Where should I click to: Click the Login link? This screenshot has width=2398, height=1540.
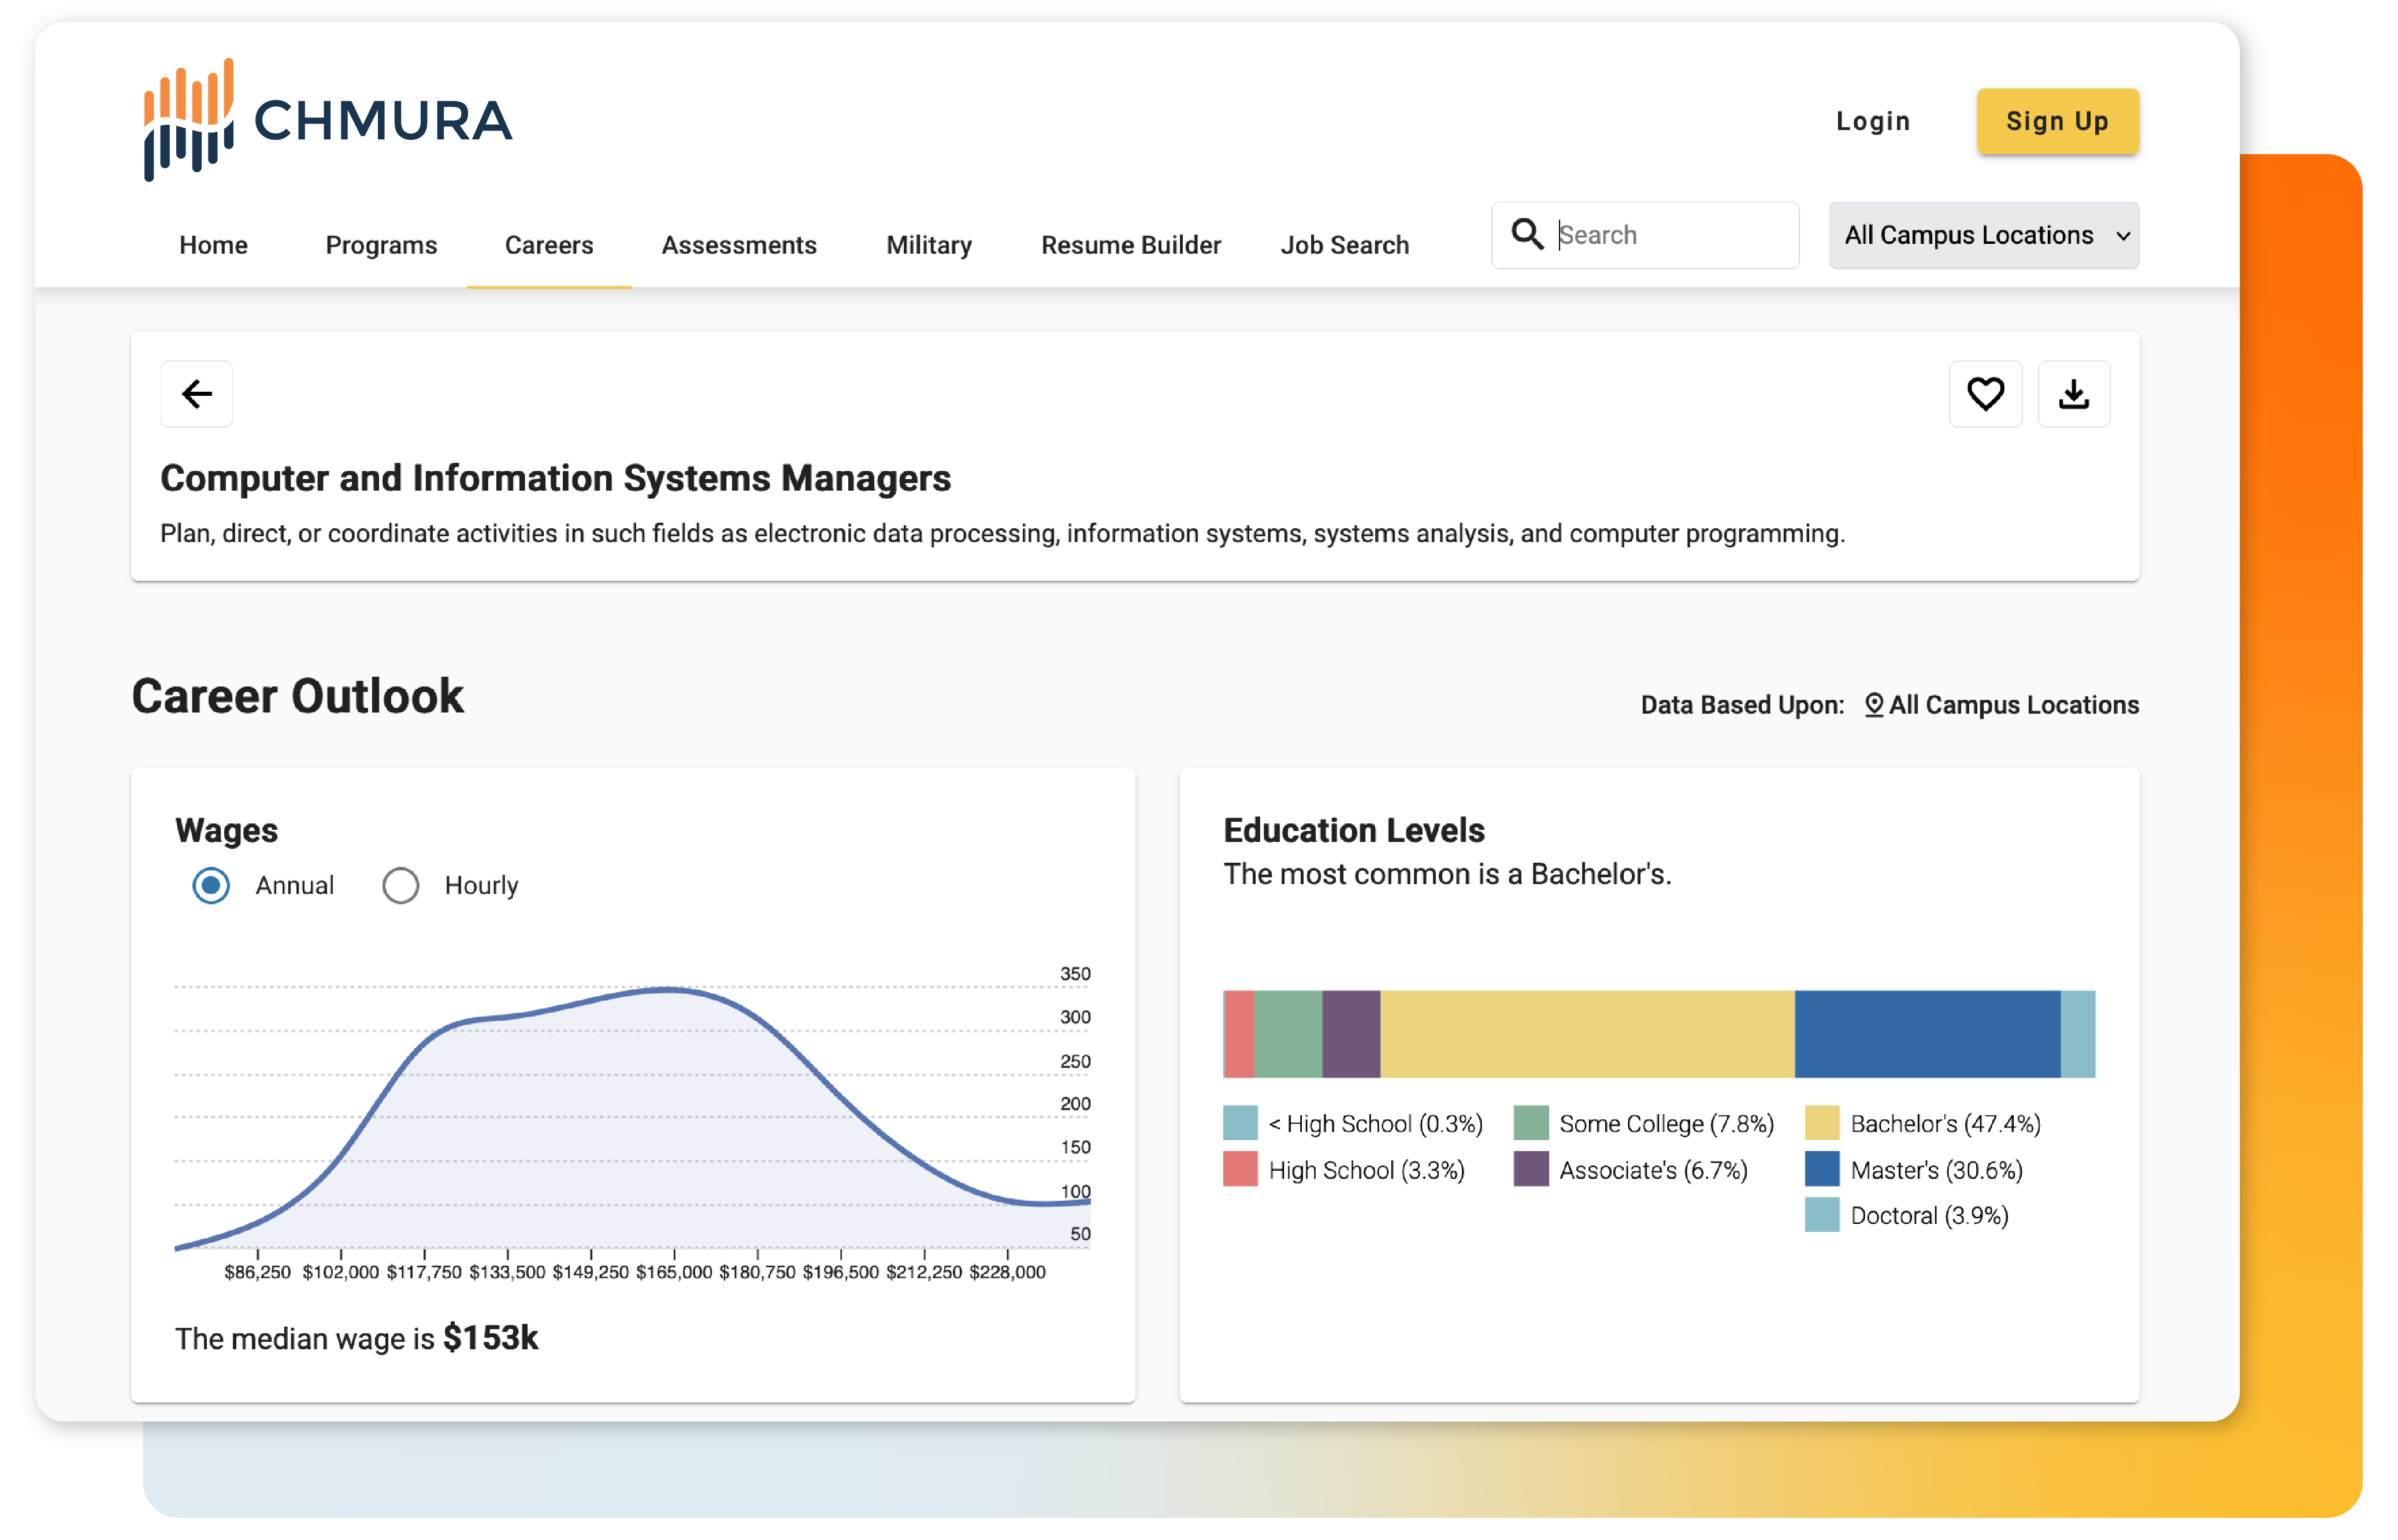(1873, 121)
